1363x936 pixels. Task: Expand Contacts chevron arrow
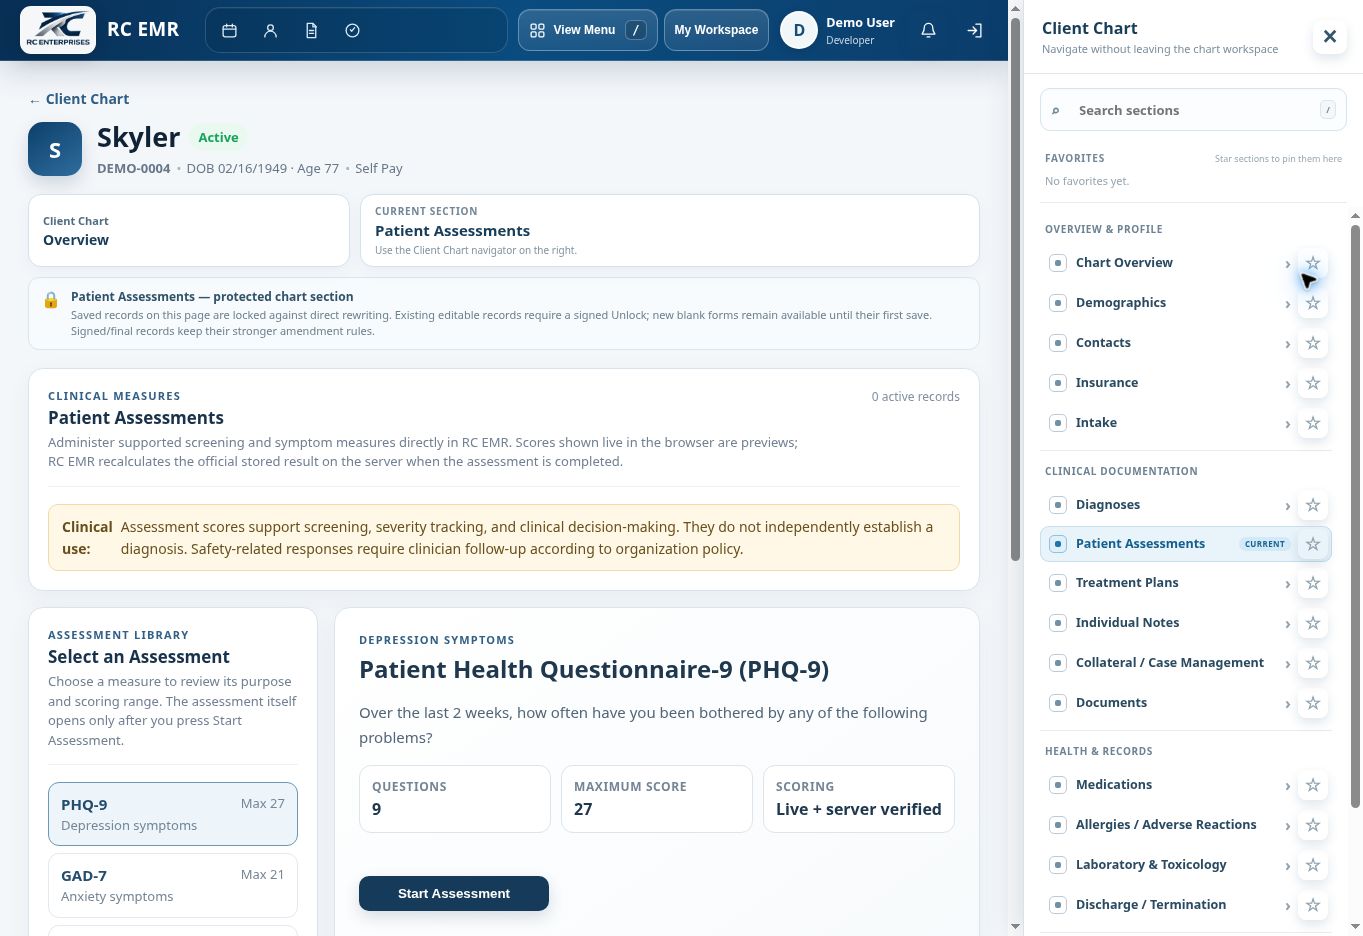[1287, 344]
